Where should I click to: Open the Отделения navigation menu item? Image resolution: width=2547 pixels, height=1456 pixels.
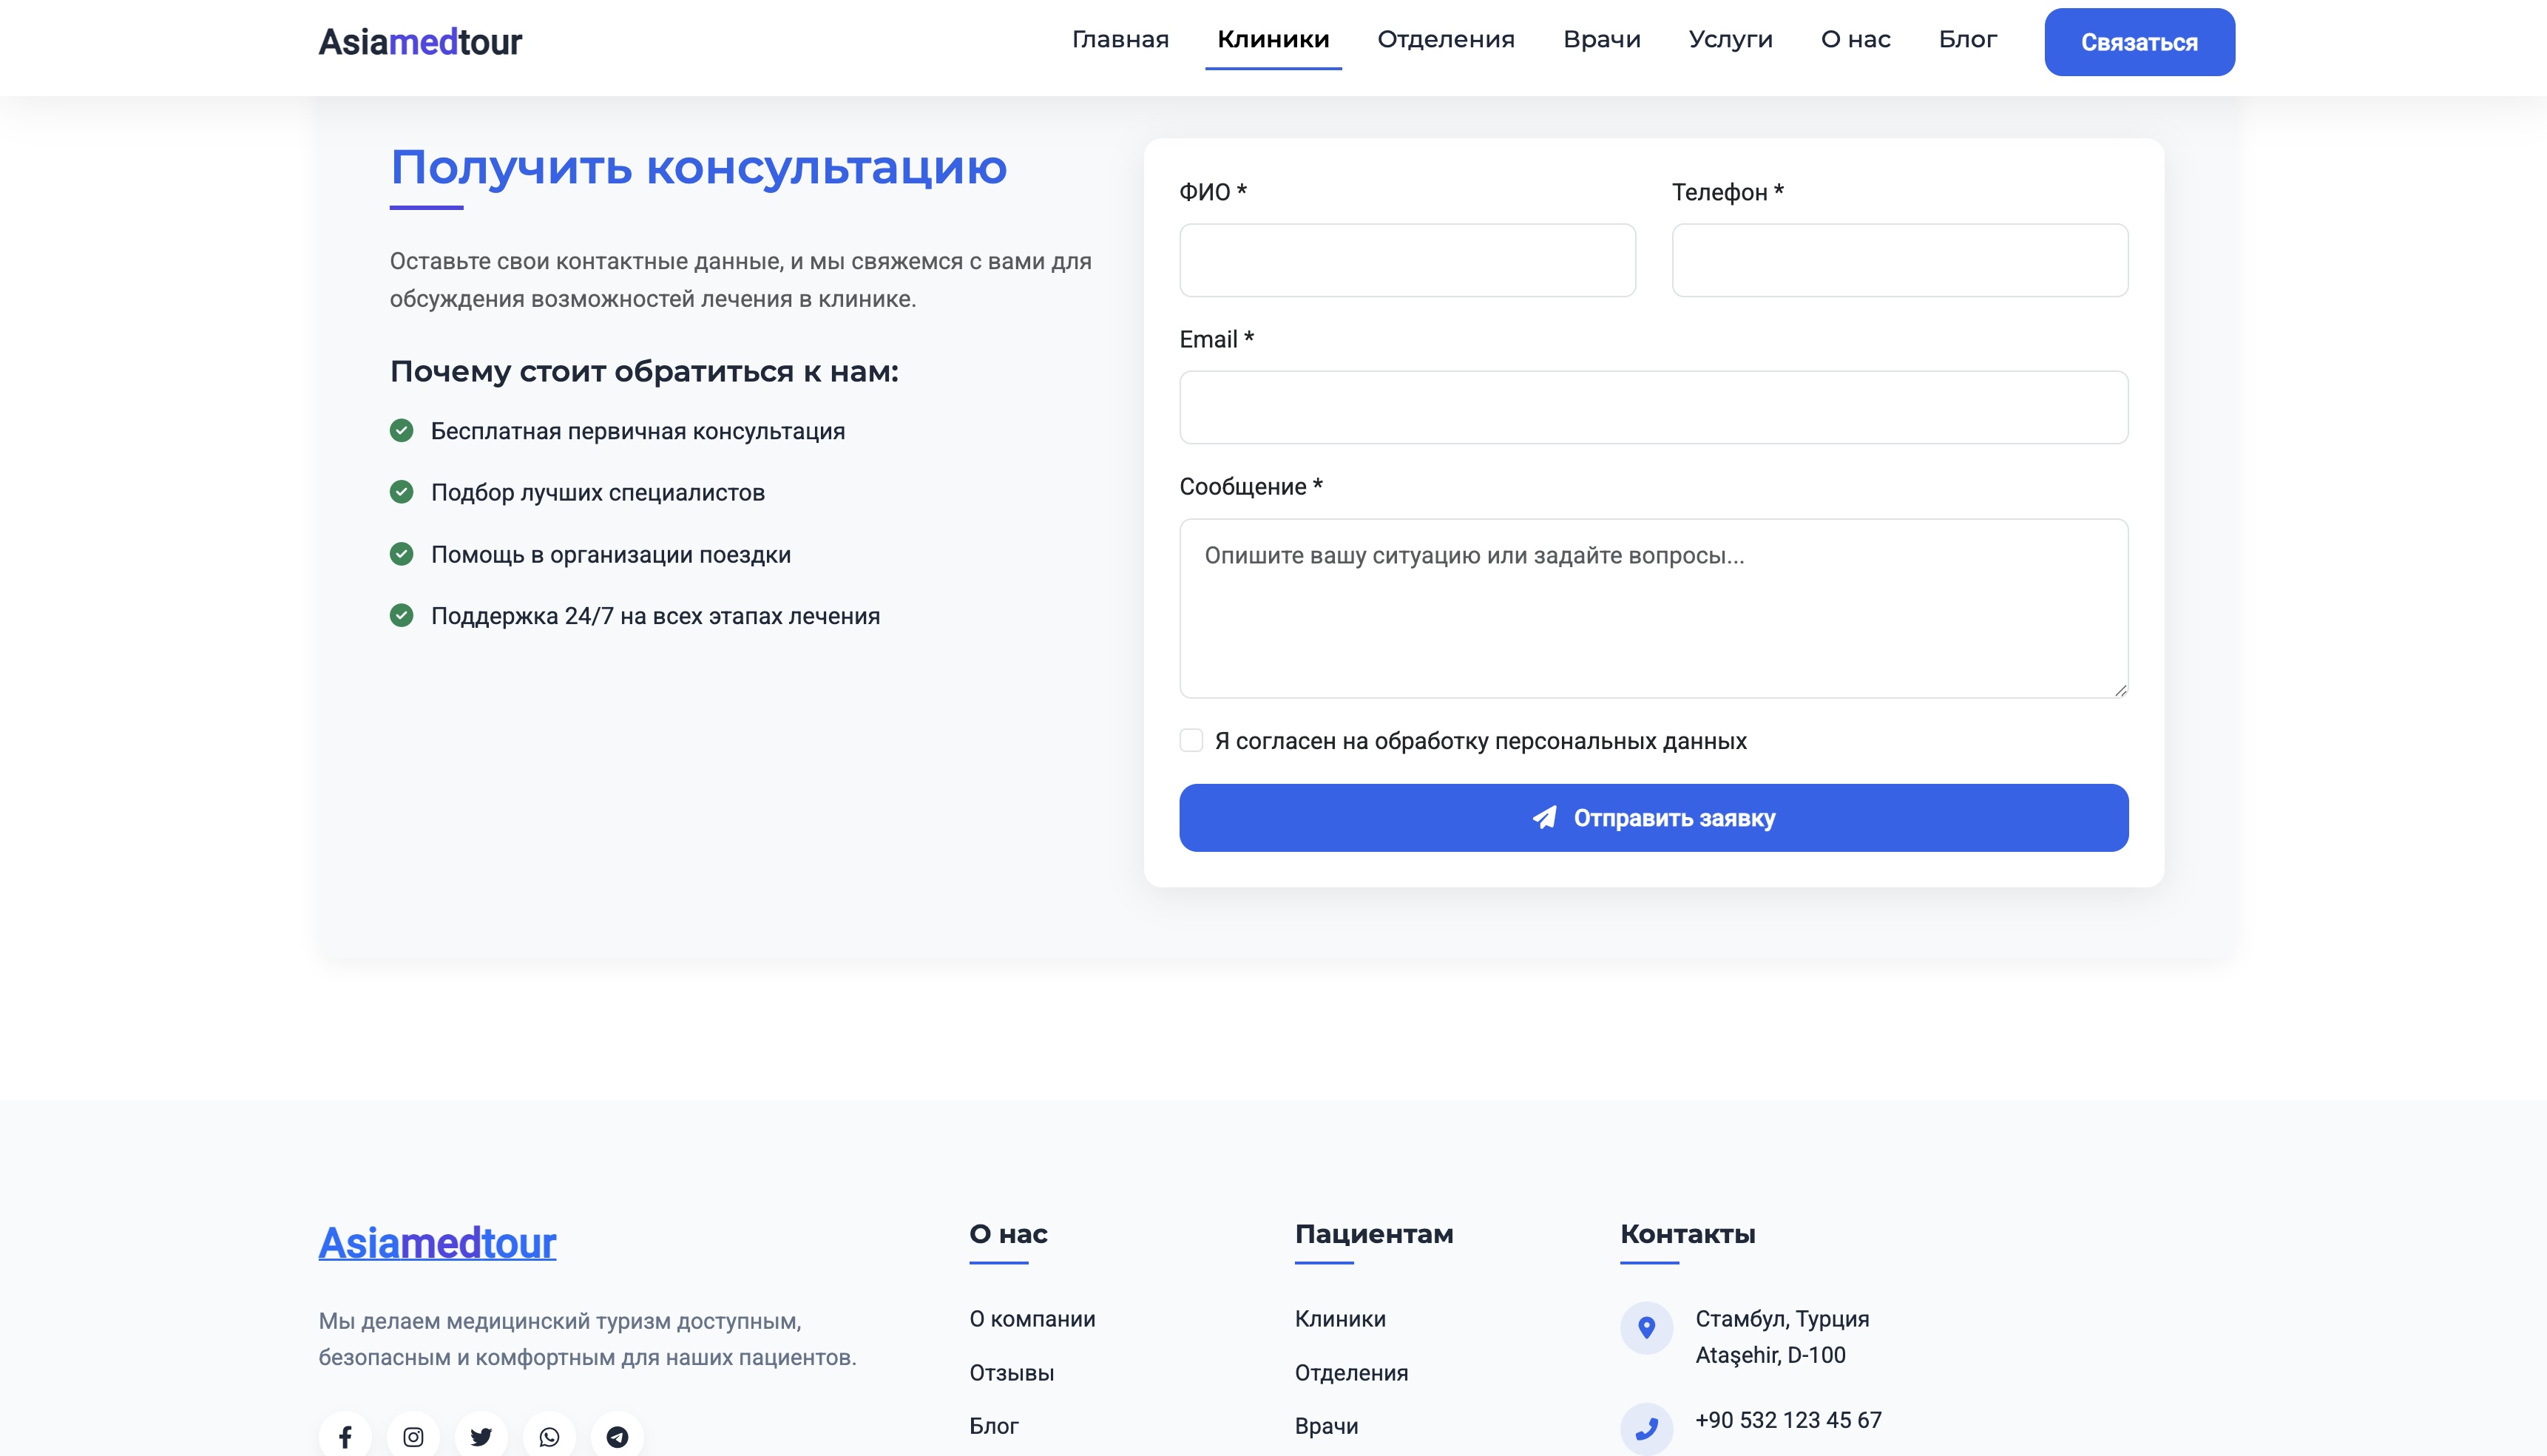(x=1447, y=40)
